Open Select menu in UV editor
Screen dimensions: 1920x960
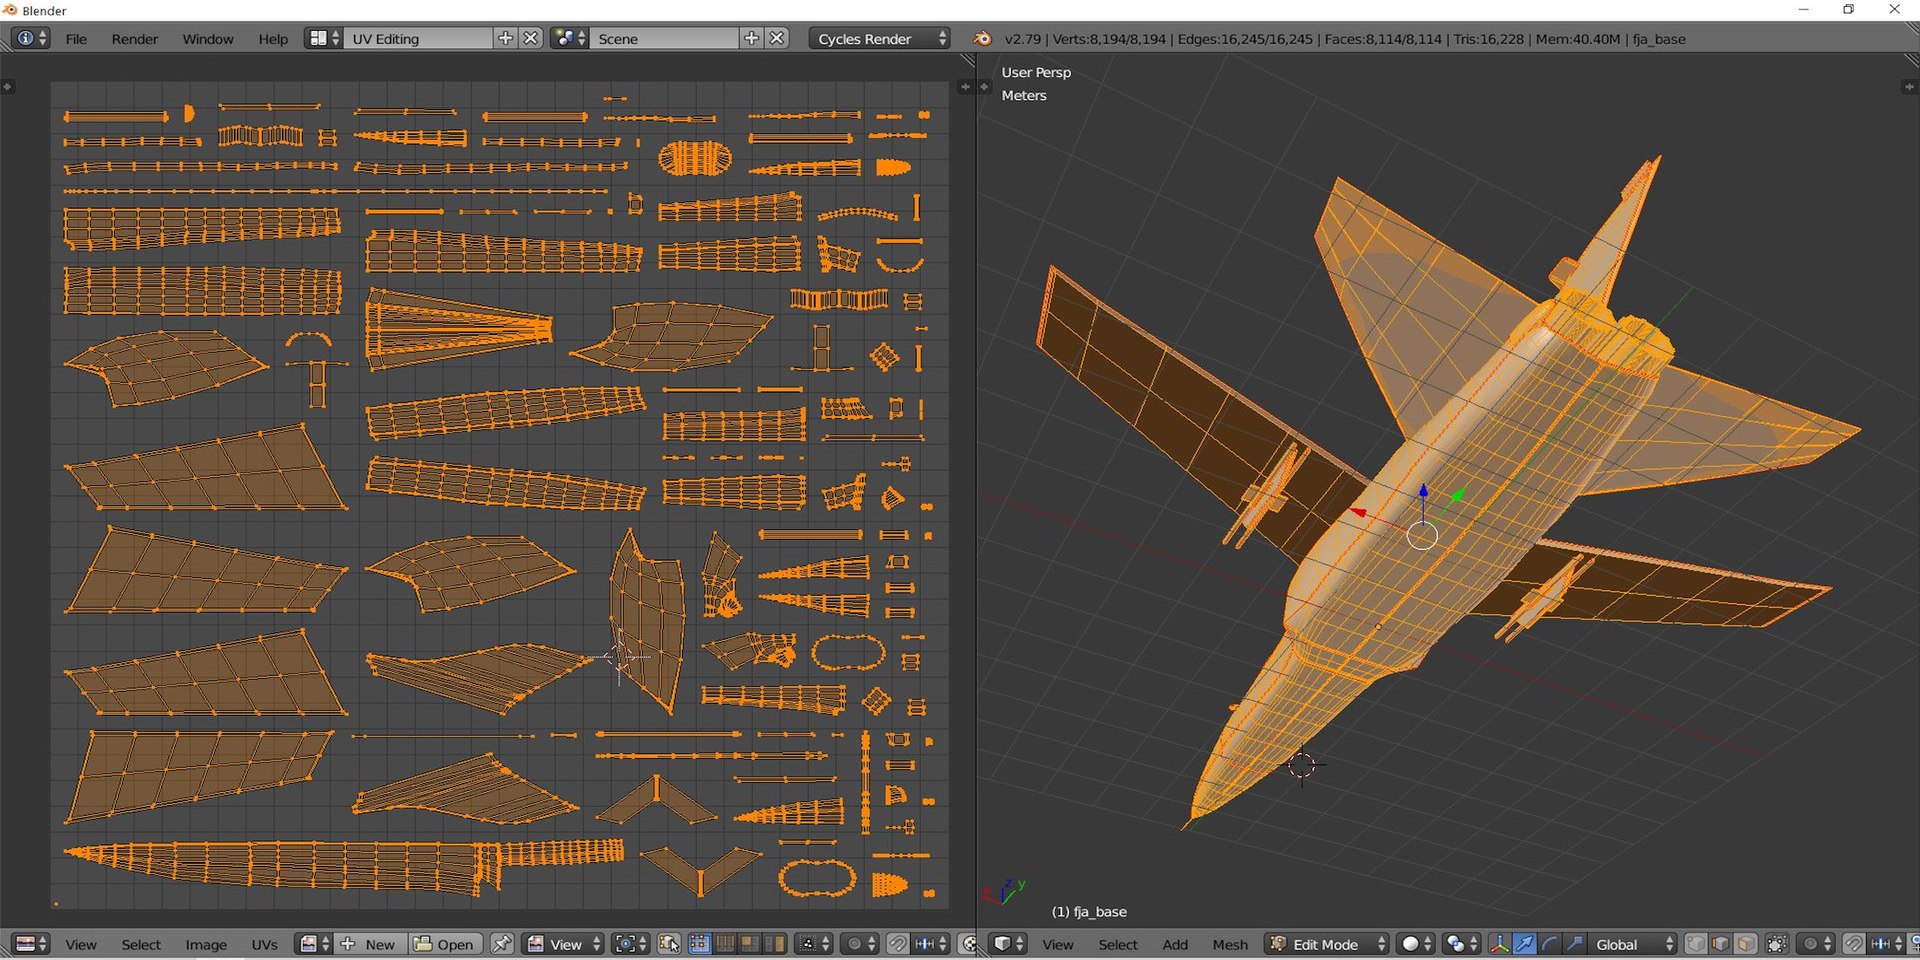(141, 945)
